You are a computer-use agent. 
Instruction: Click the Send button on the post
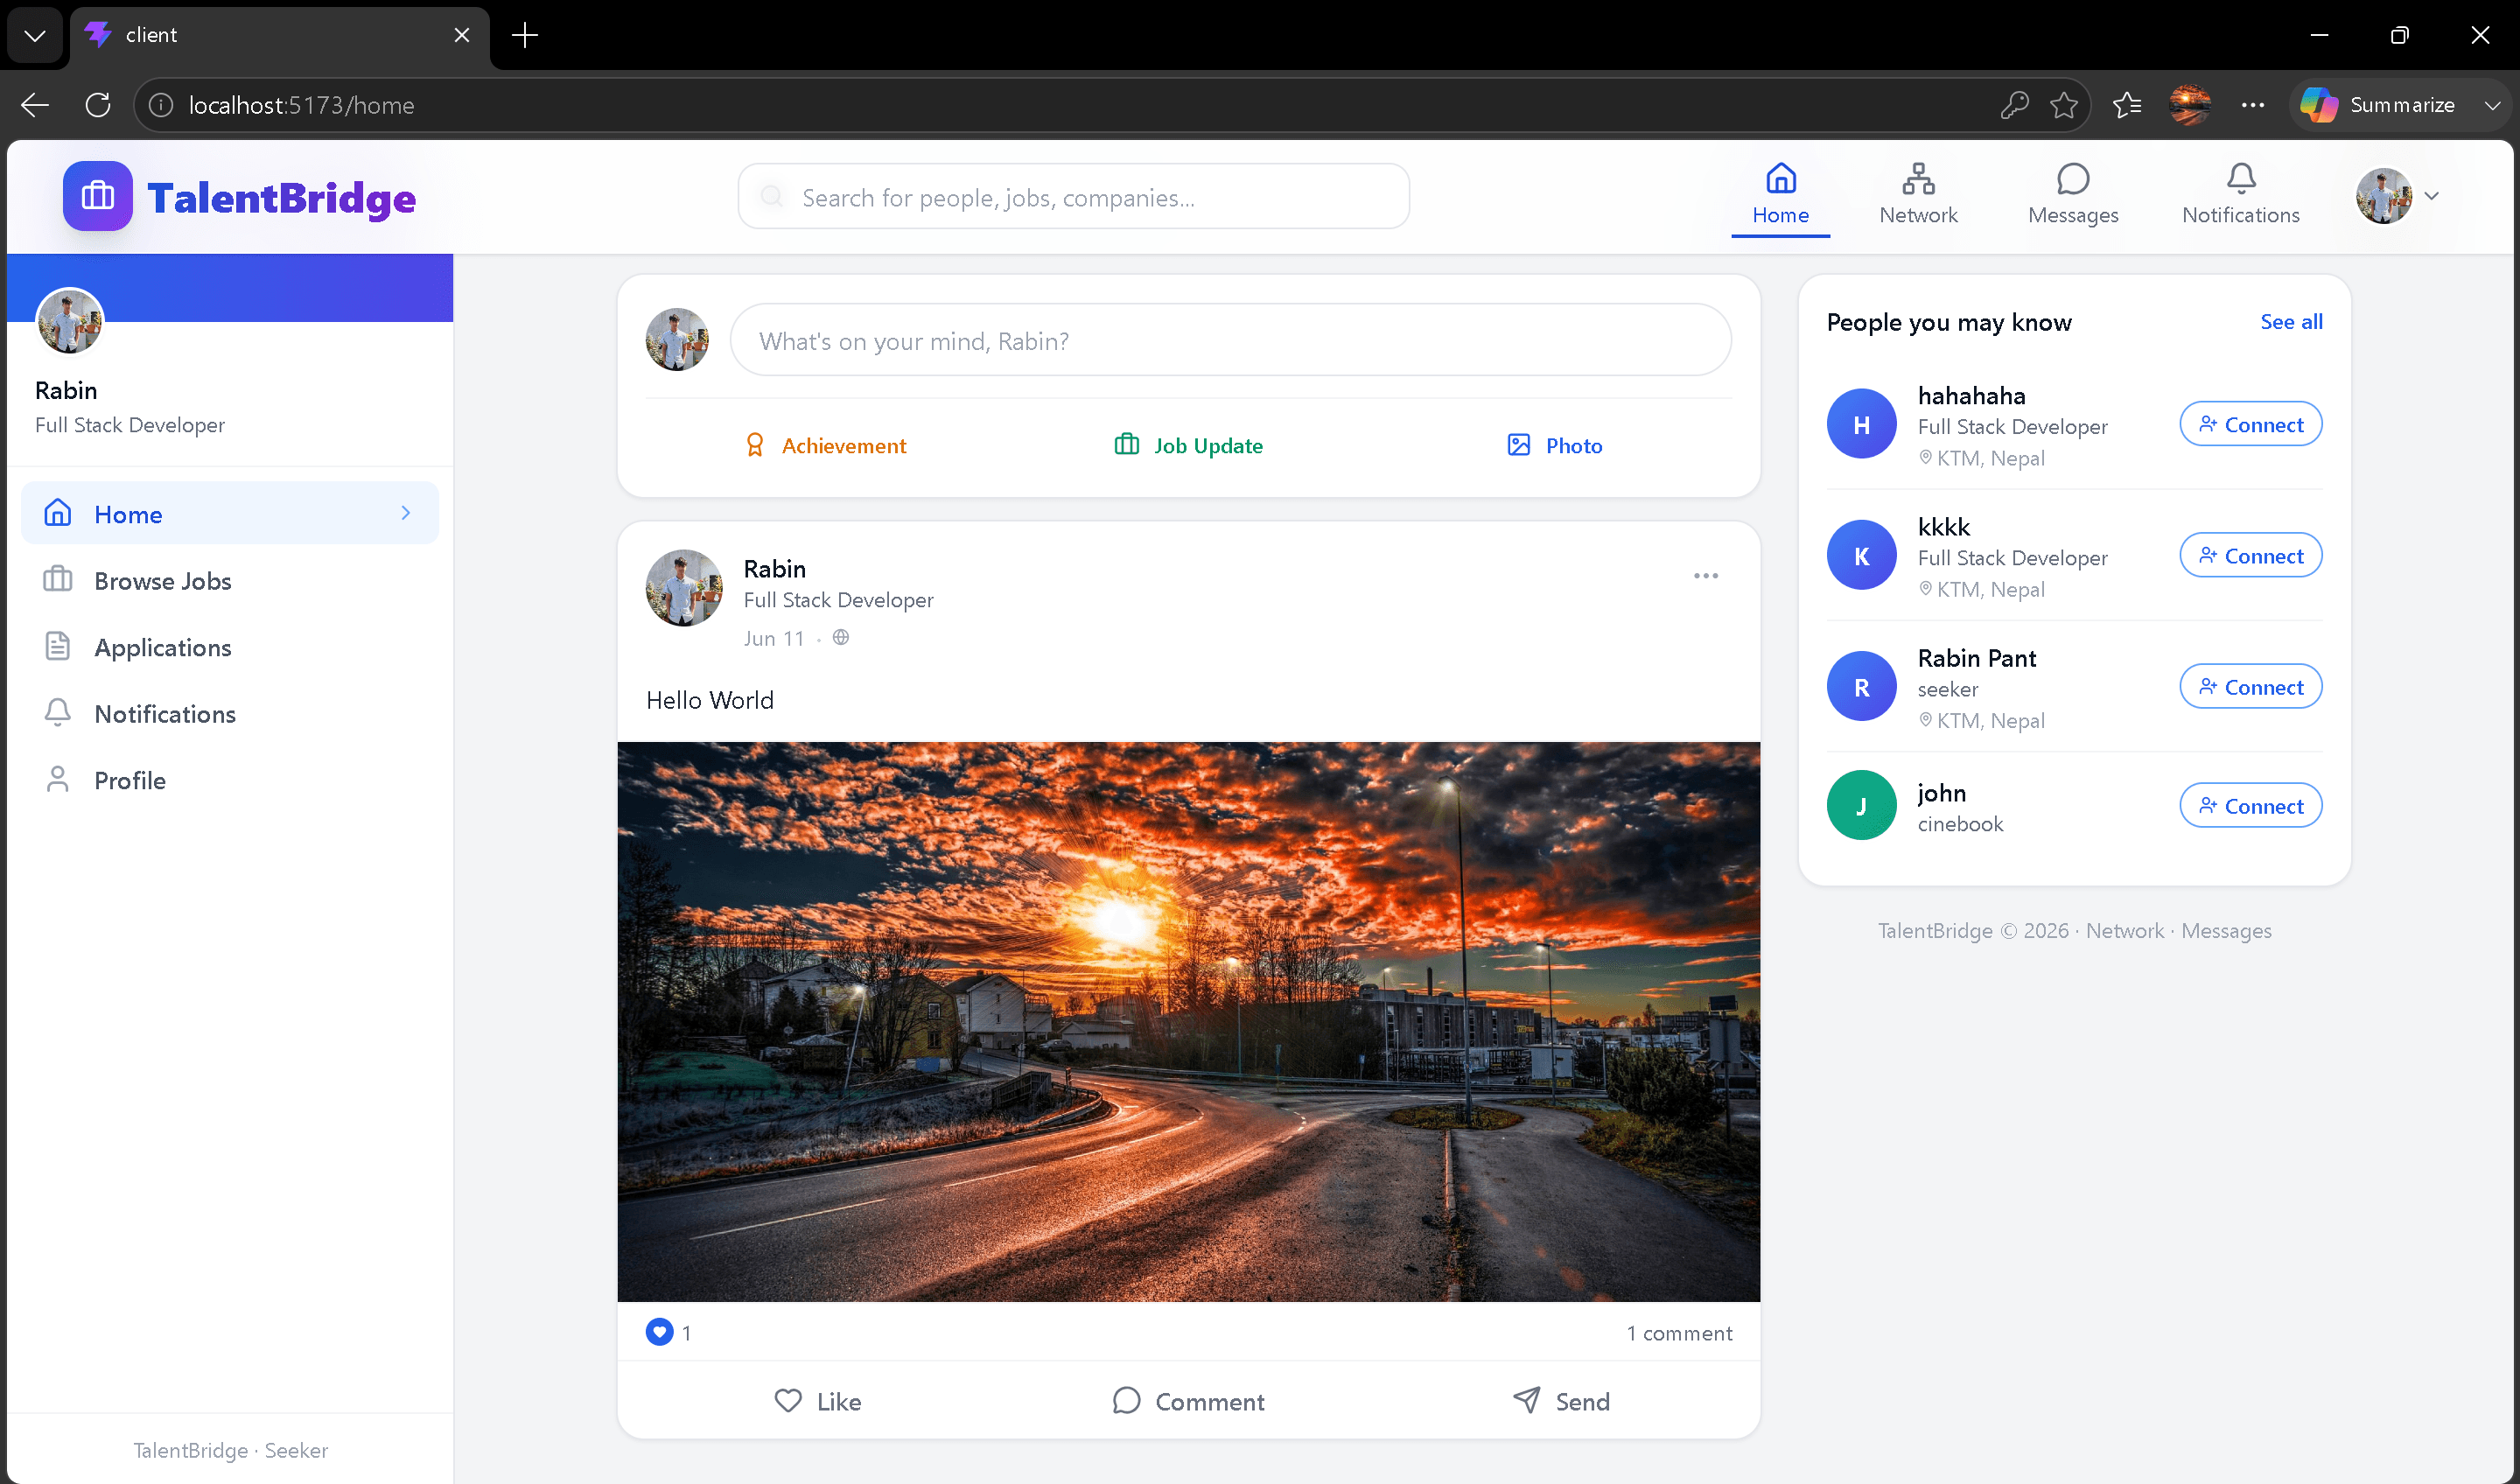(x=1560, y=1401)
